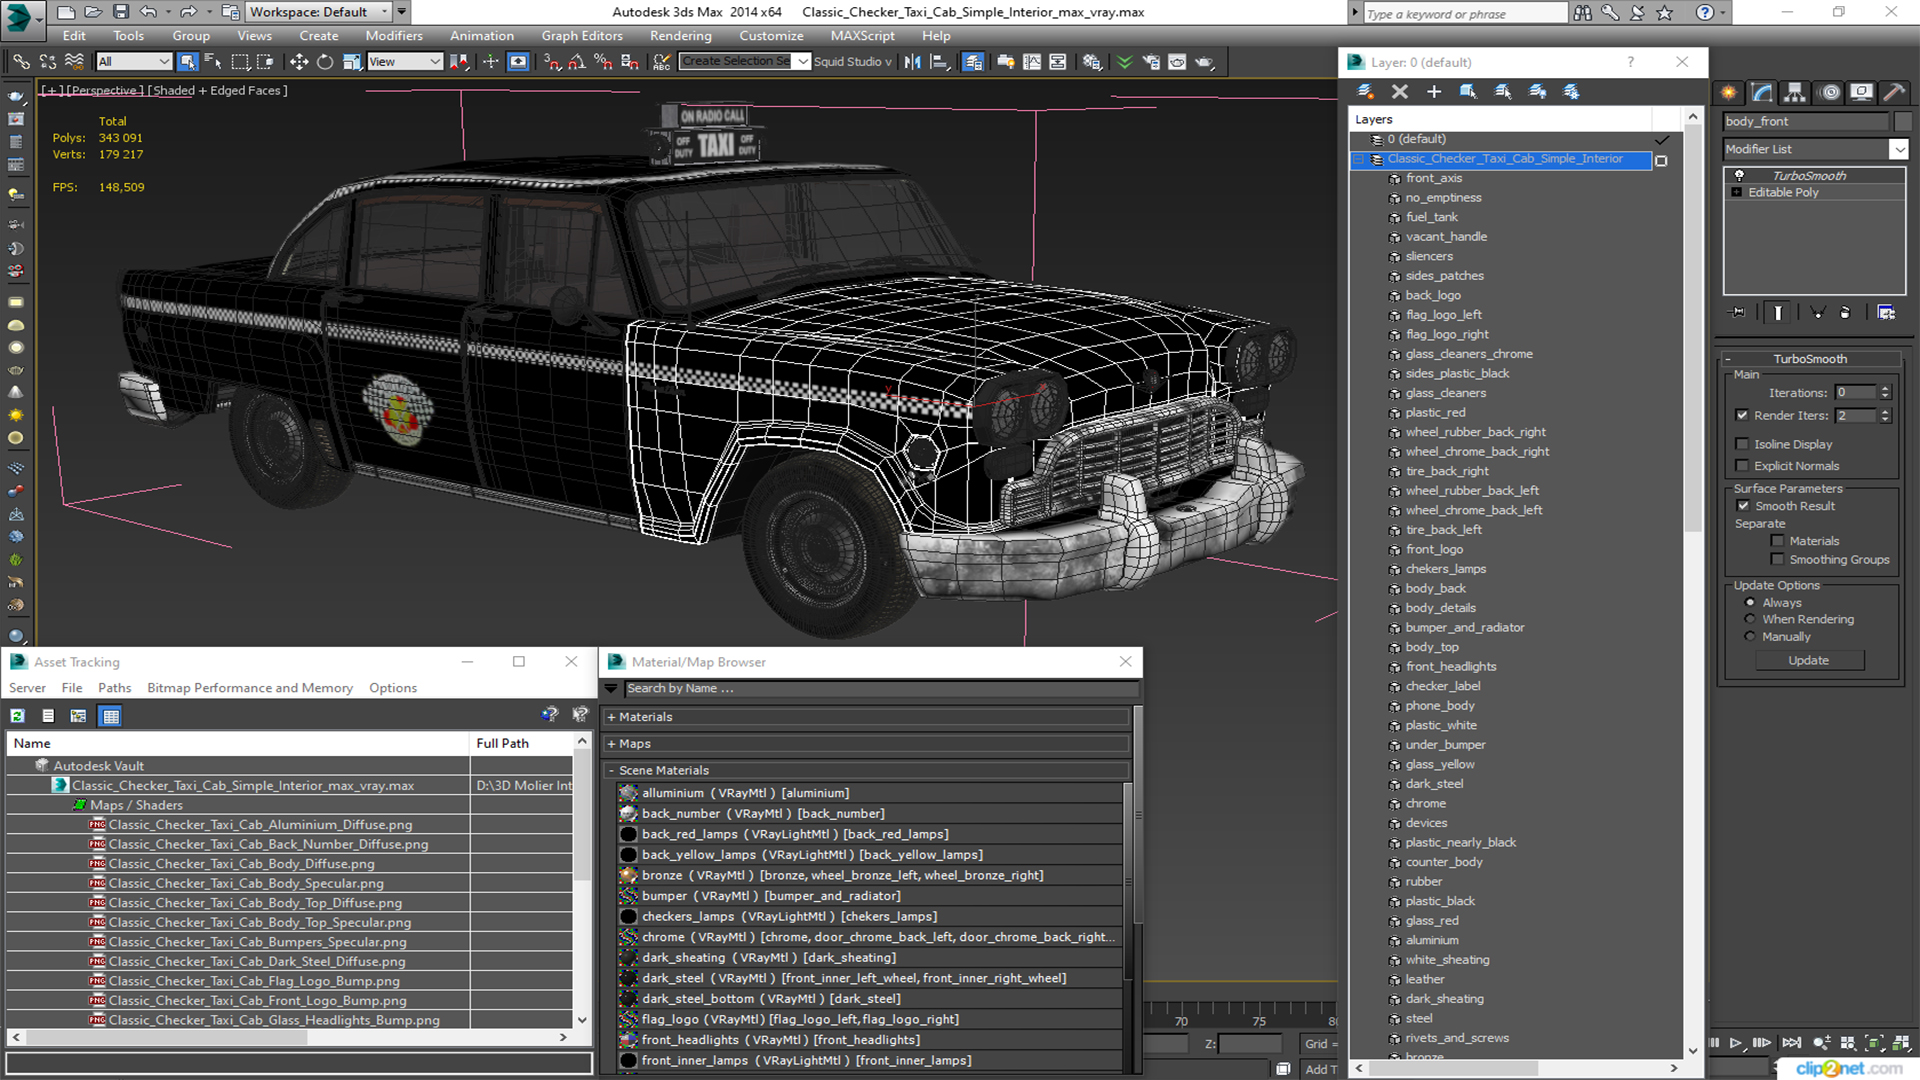Enable Explicit Normals checkbox
This screenshot has width=1920, height=1080.
tap(1742, 466)
